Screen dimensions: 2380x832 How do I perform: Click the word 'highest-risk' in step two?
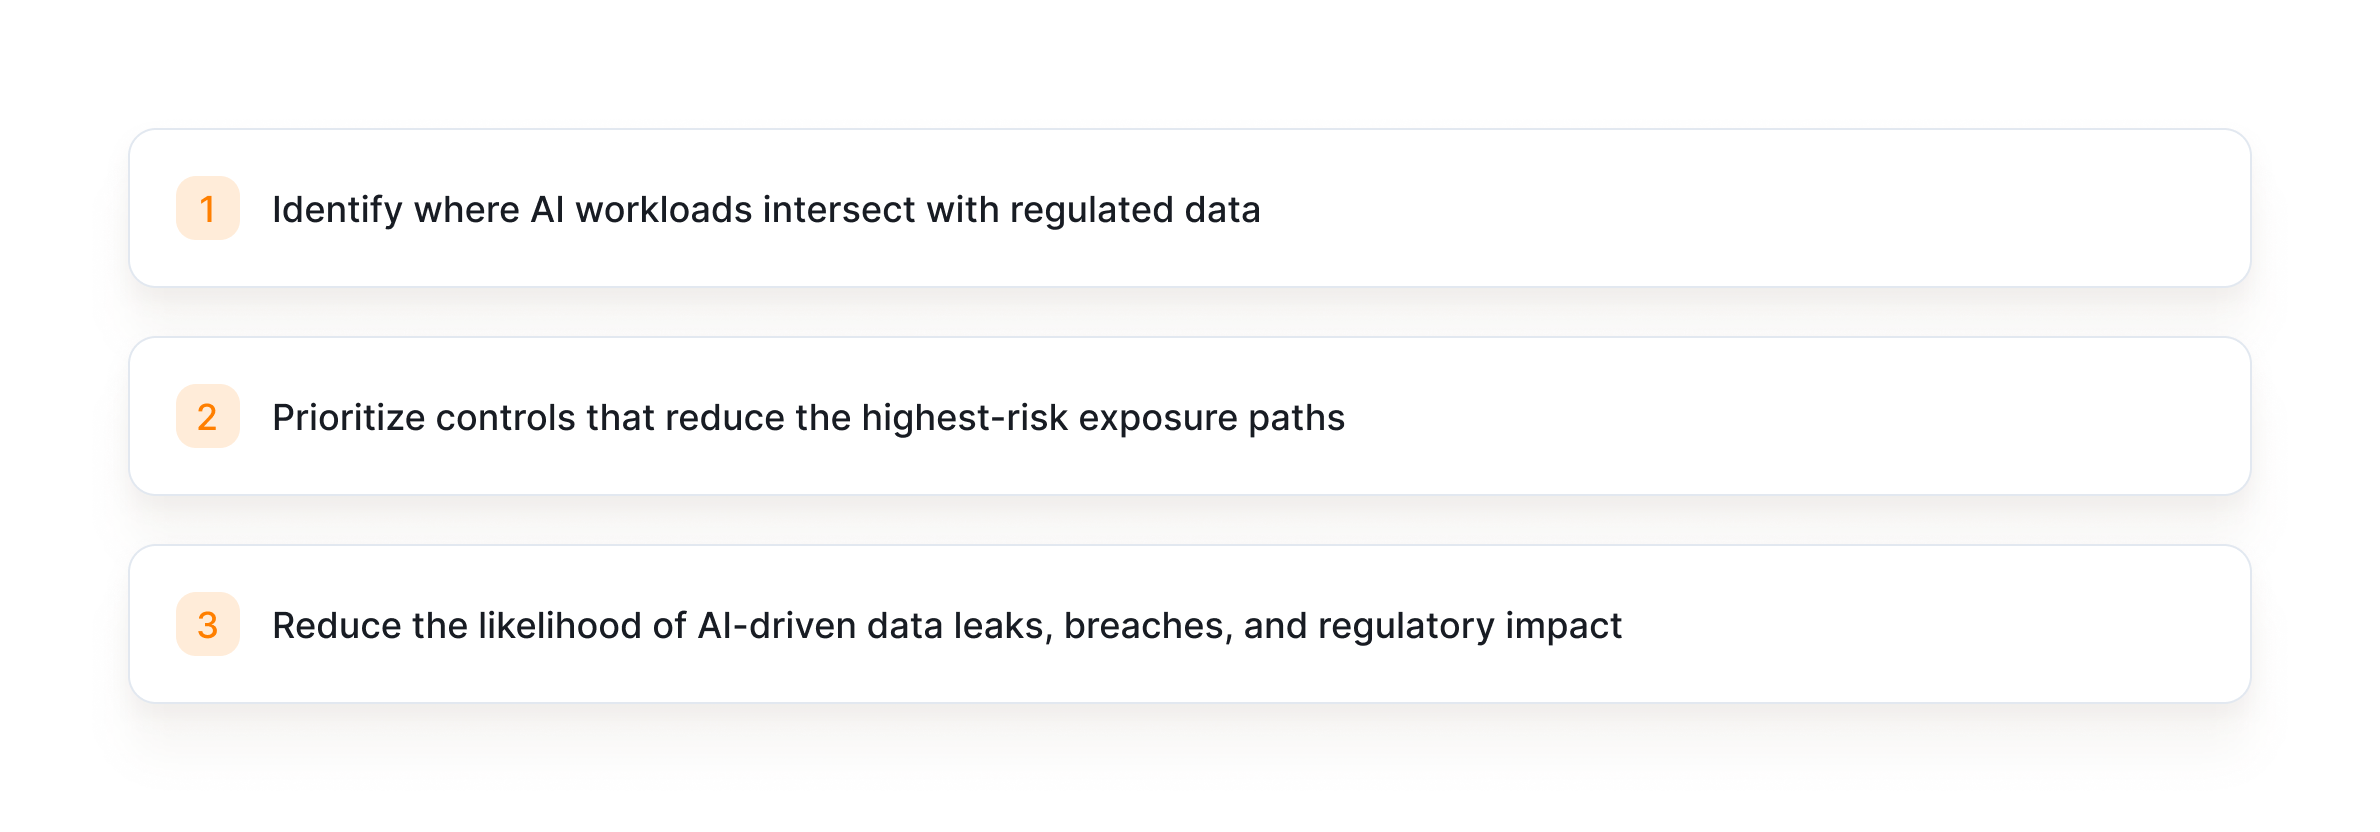(x=964, y=418)
